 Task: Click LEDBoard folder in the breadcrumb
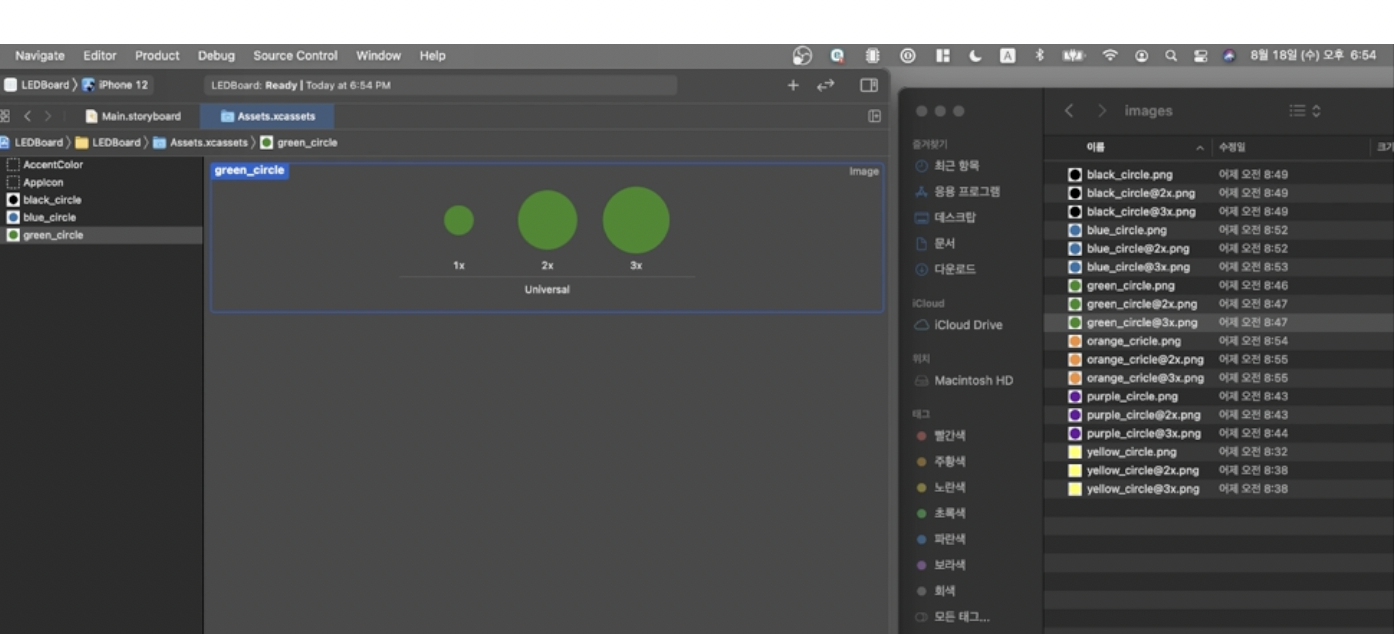click(x=108, y=143)
